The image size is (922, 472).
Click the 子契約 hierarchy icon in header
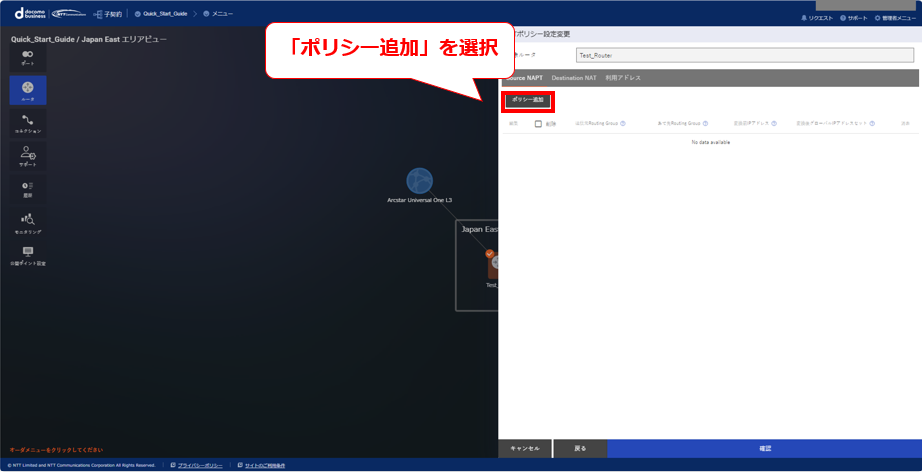(98, 14)
